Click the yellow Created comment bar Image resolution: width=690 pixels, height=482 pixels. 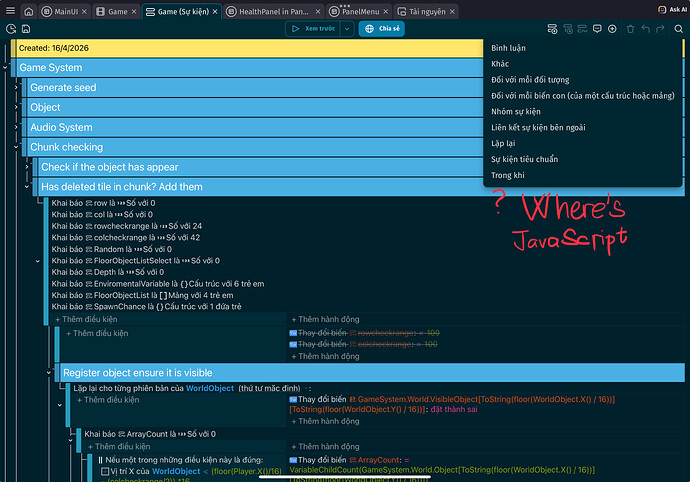click(249, 48)
